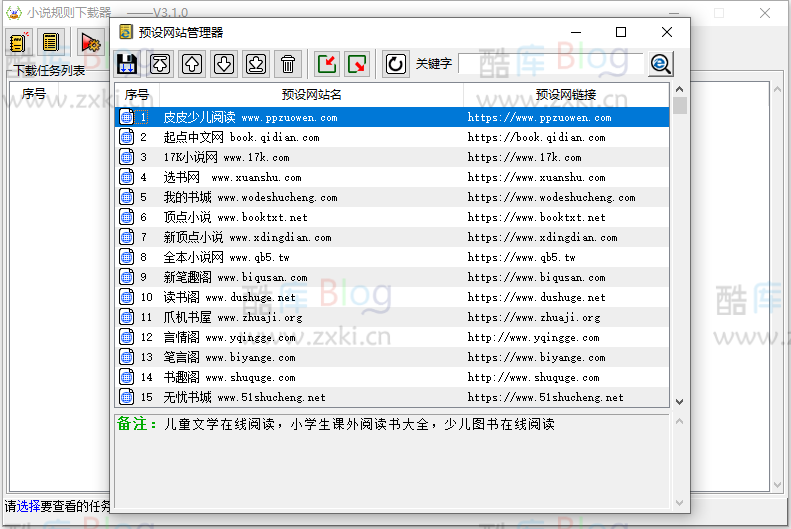Click the site list scrollbar thumb

coord(680,105)
